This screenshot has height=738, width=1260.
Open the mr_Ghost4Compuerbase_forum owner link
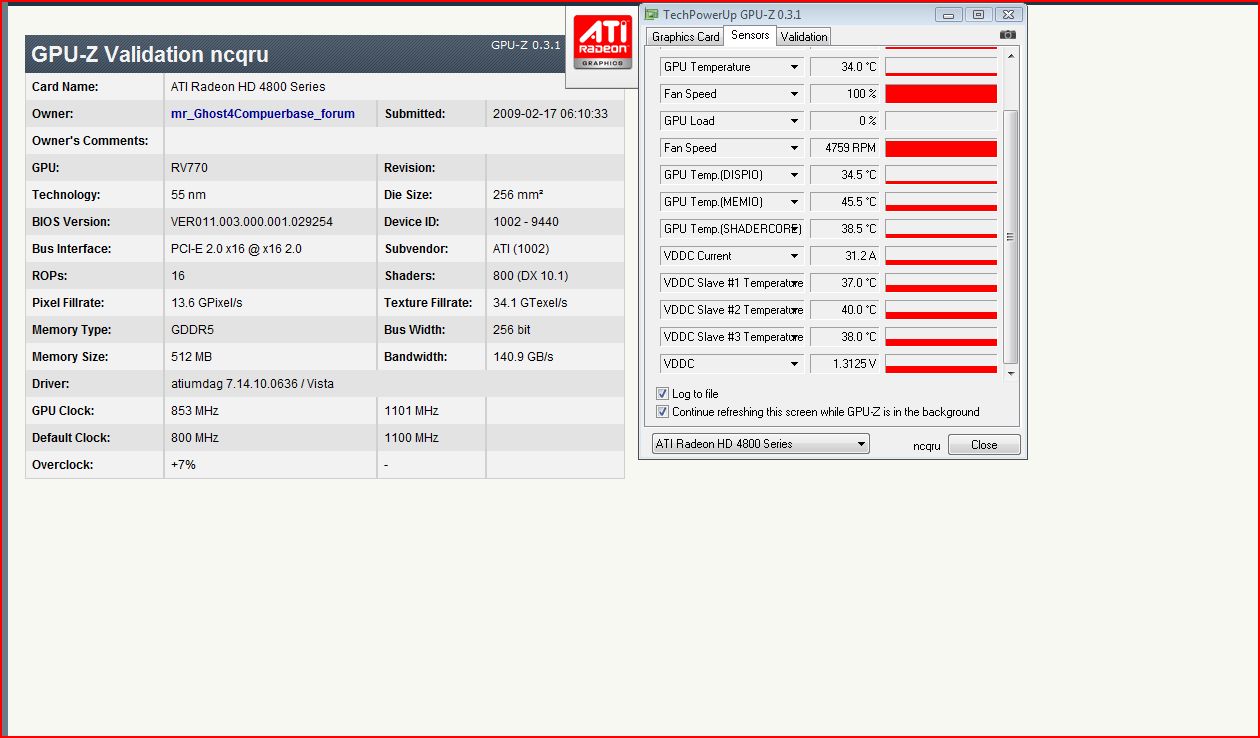pyautogui.click(x=263, y=114)
